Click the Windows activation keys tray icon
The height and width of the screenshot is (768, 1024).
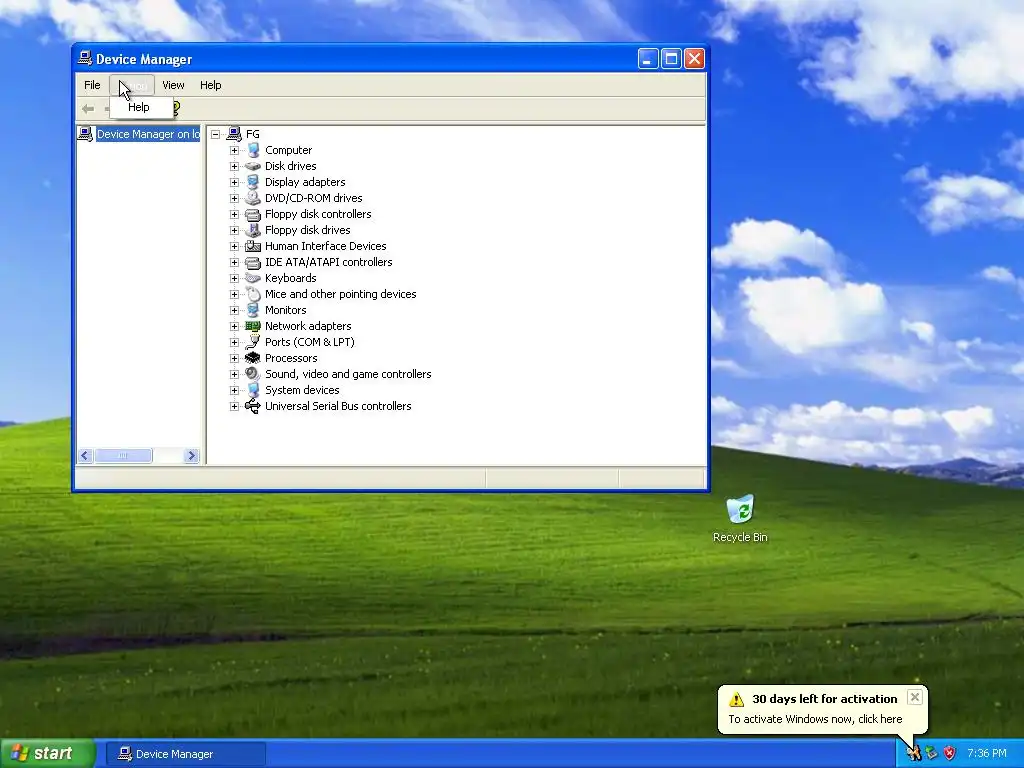pos(914,754)
